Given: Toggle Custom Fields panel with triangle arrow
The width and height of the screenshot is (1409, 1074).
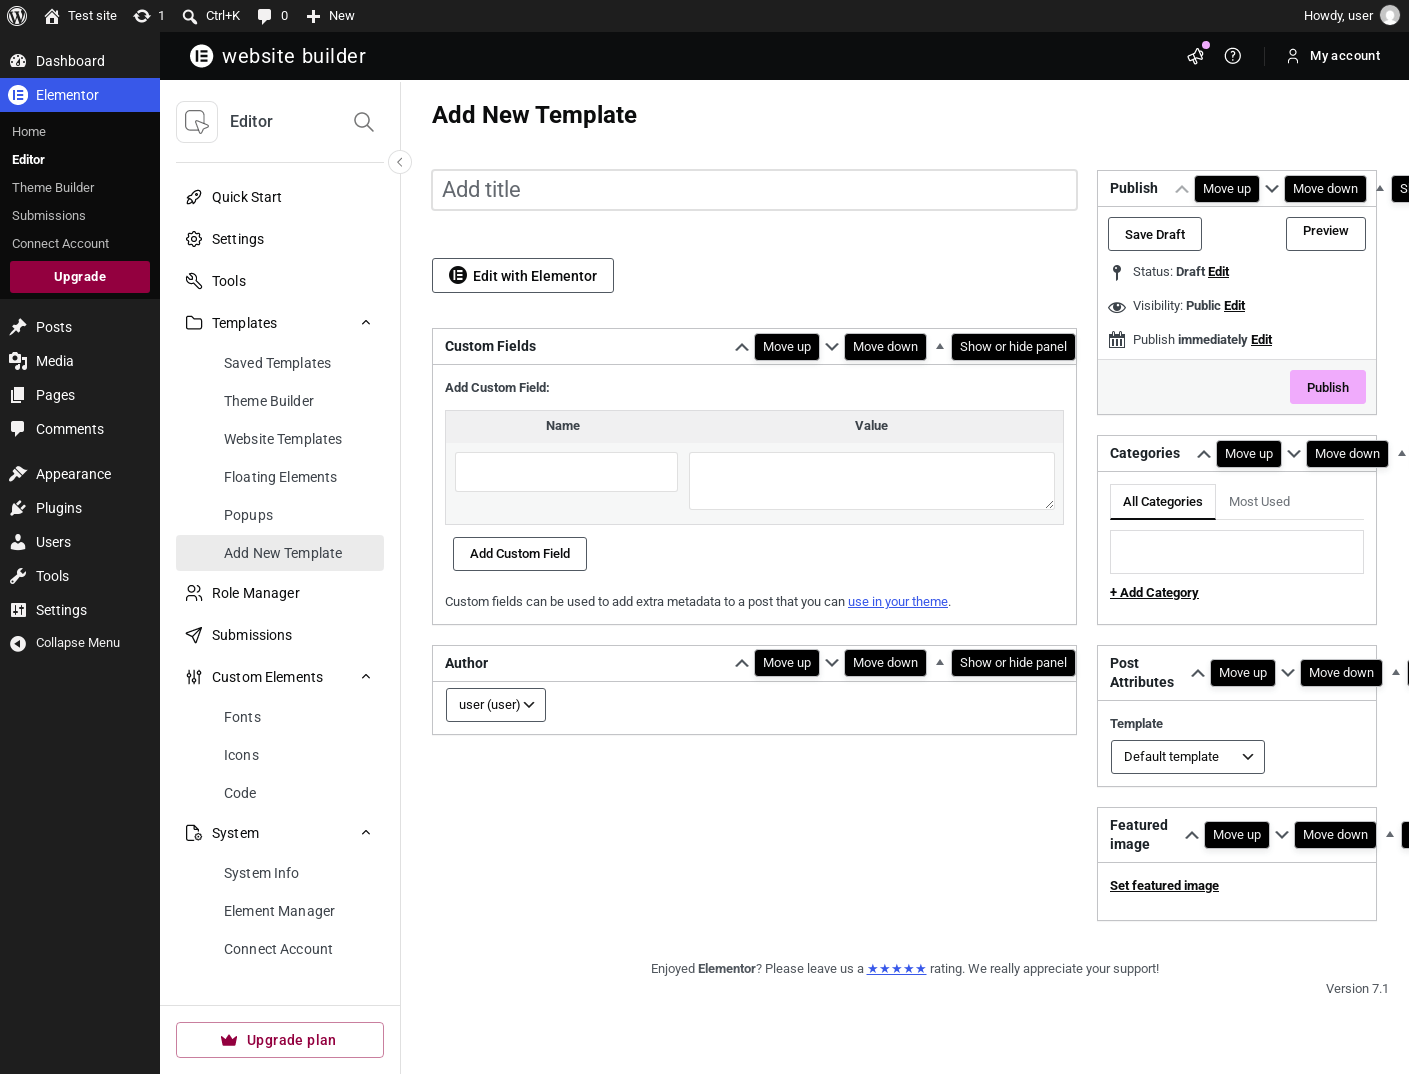Looking at the screenshot, I should point(940,346).
